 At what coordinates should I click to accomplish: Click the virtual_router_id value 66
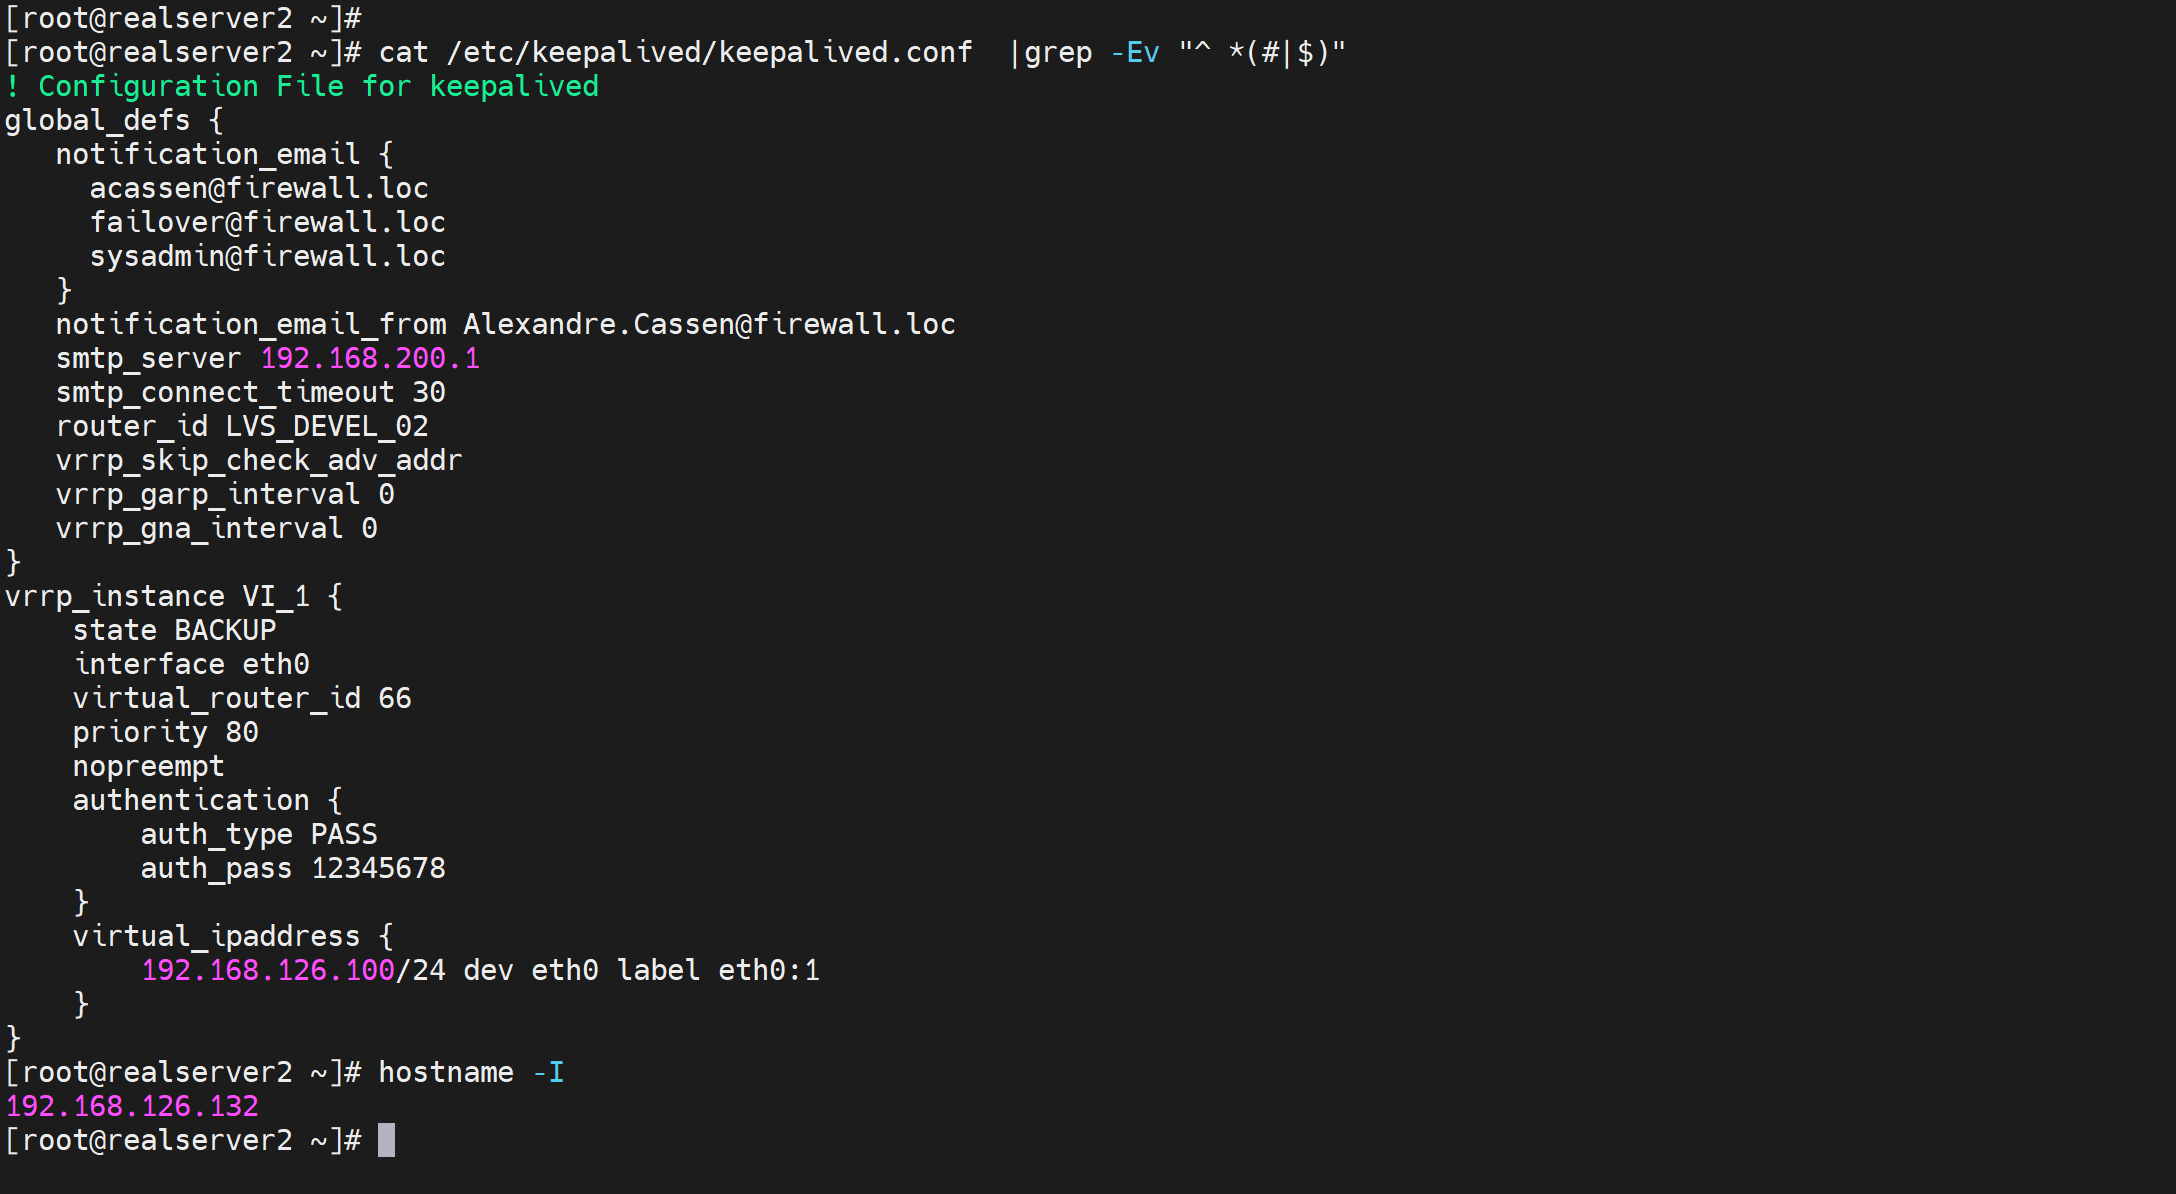pos(395,698)
